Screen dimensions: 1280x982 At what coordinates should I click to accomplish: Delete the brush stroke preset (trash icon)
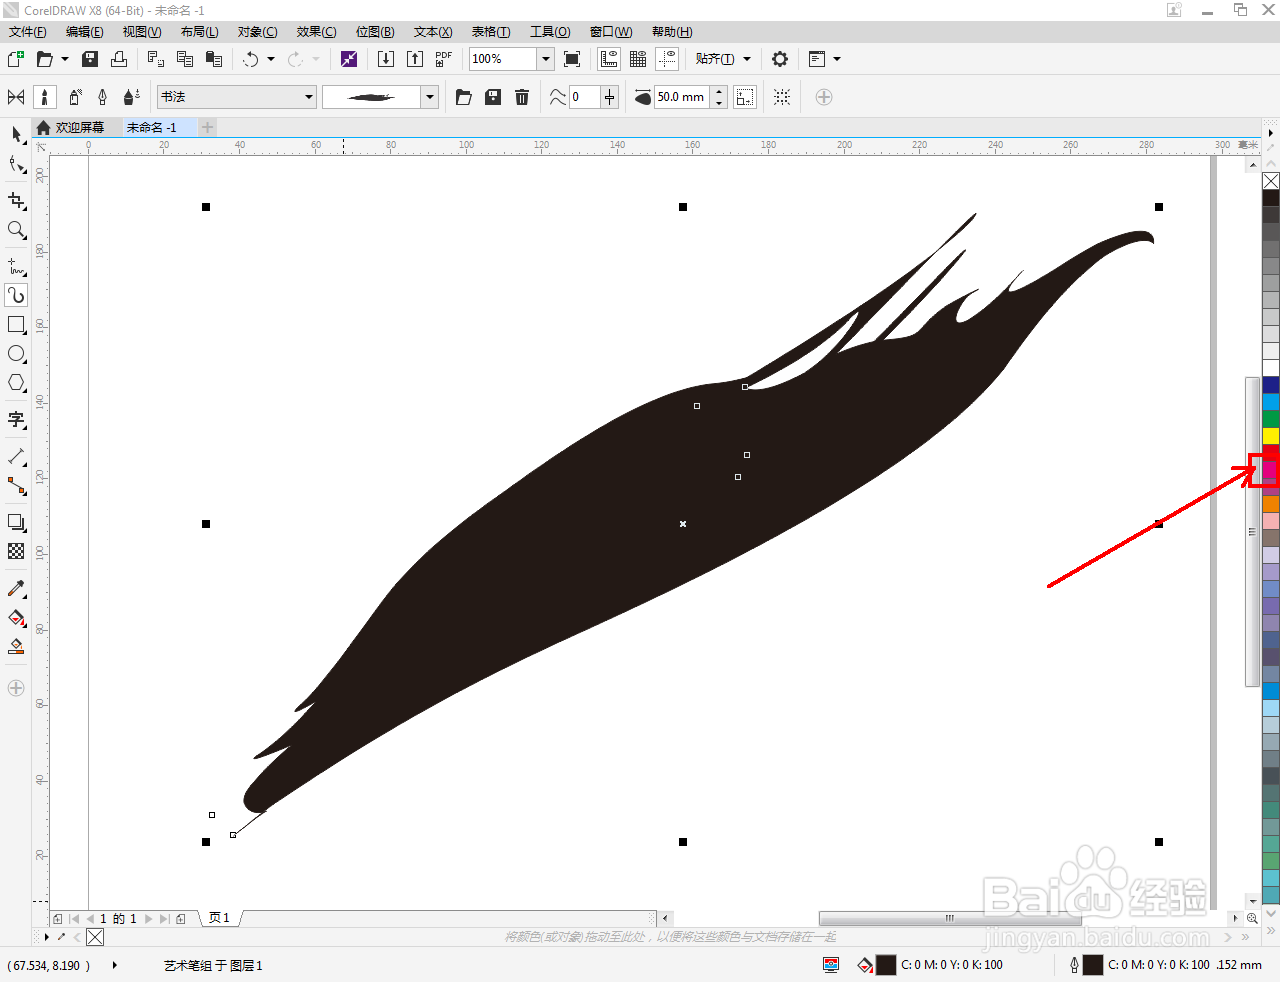coord(522,97)
